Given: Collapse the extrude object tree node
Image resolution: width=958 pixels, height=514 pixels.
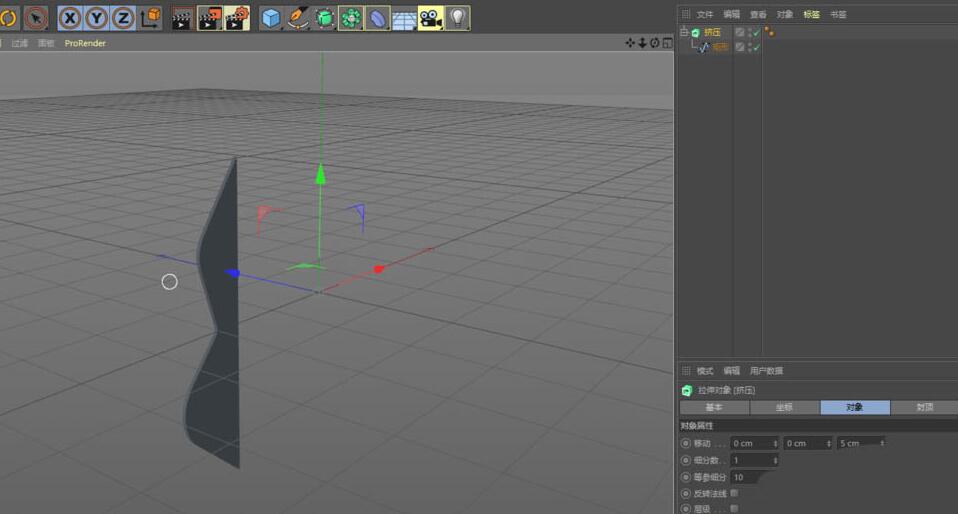Looking at the screenshot, I should [x=684, y=32].
